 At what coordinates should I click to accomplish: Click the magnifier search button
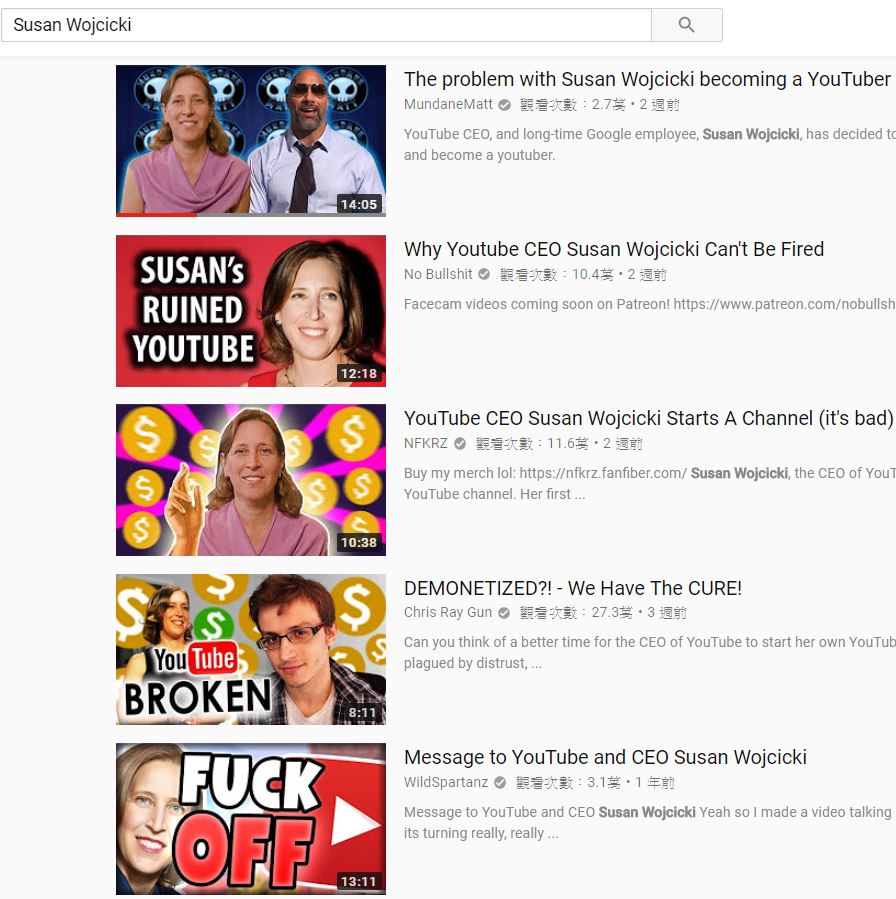[x=686, y=25]
